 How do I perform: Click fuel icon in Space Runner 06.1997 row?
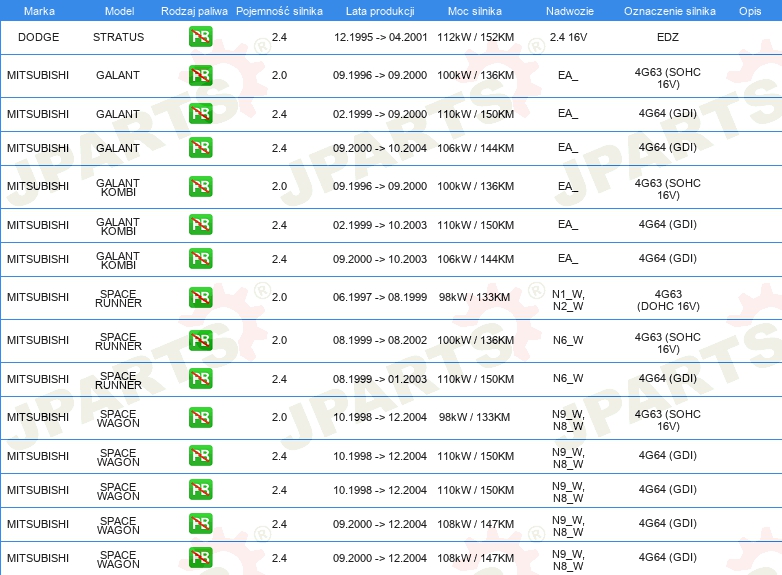(200, 297)
